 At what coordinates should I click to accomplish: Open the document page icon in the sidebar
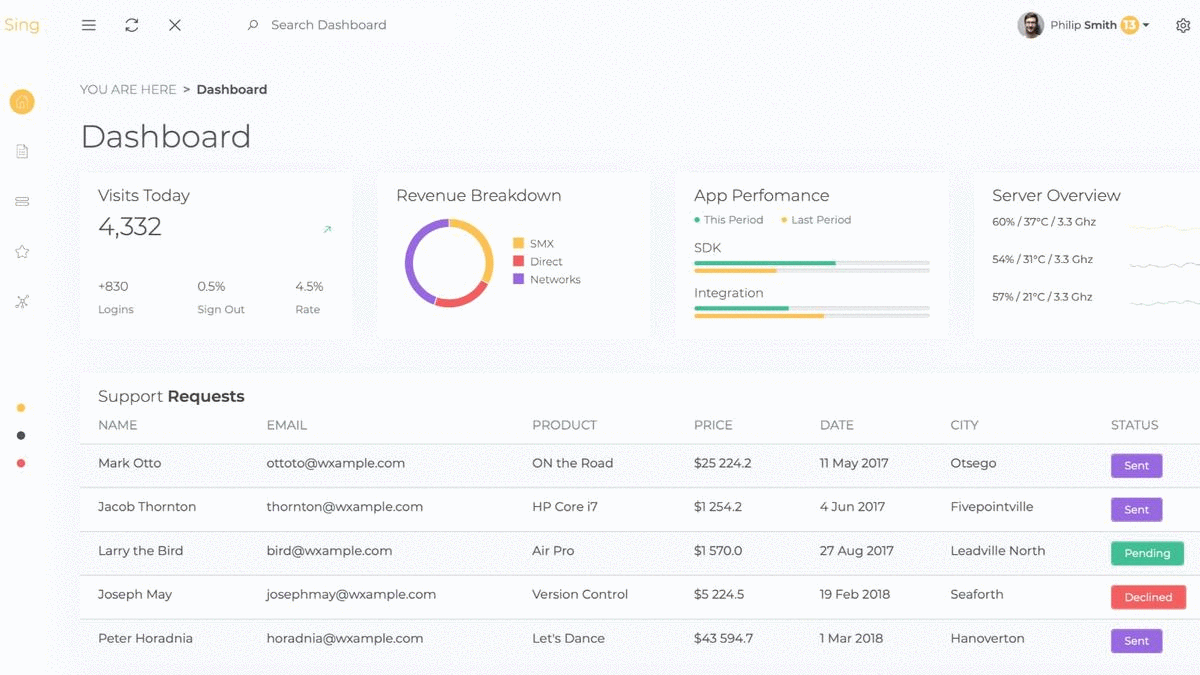pos(21,151)
